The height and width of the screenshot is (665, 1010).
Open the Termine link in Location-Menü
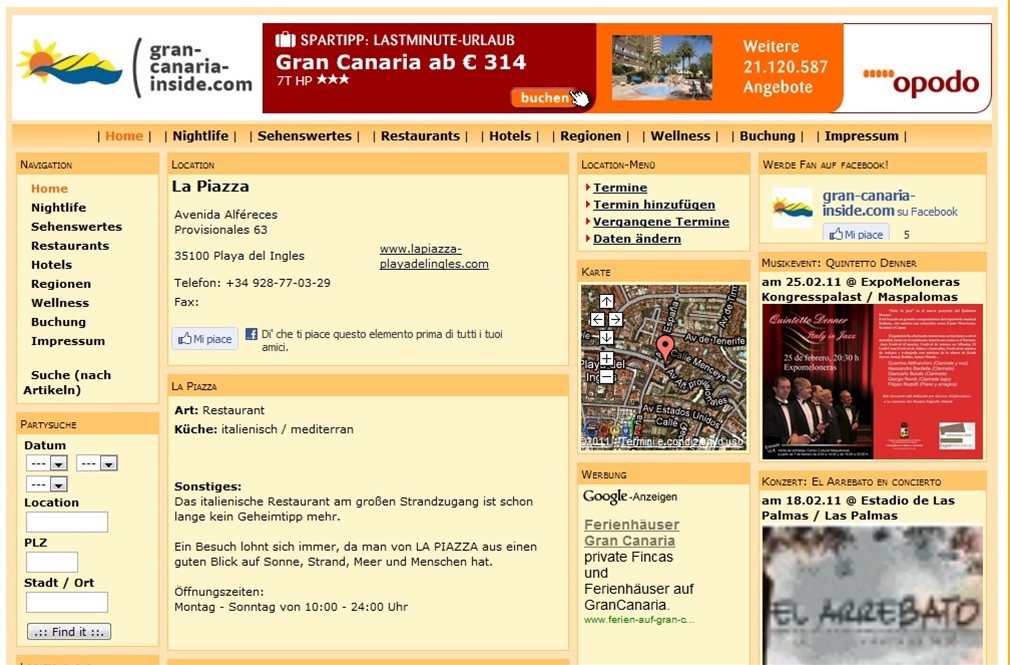click(x=620, y=188)
